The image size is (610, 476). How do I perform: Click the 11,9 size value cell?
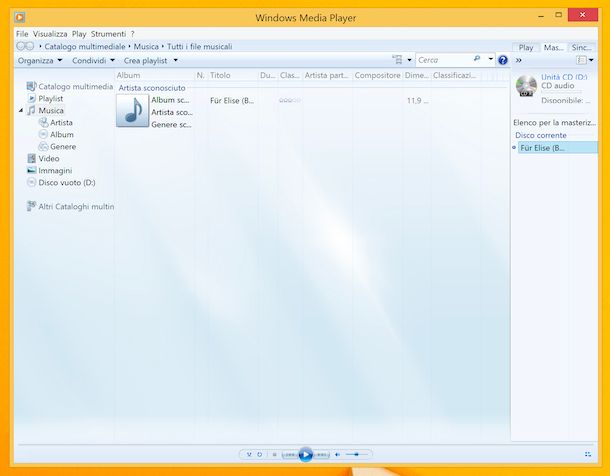point(417,101)
